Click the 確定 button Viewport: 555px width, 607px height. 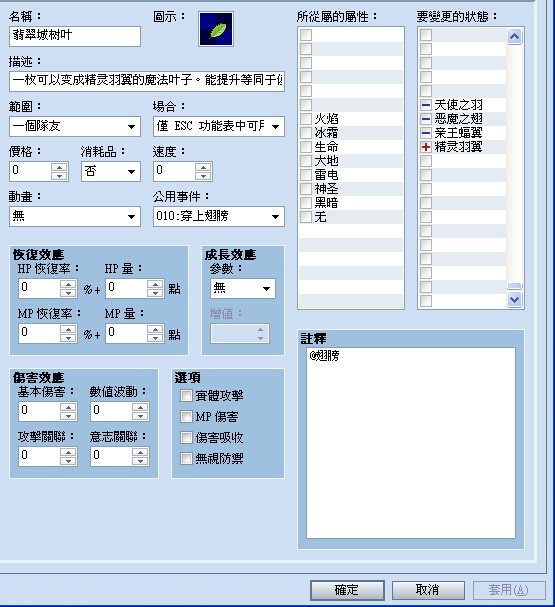pyautogui.click(x=347, y=590)
